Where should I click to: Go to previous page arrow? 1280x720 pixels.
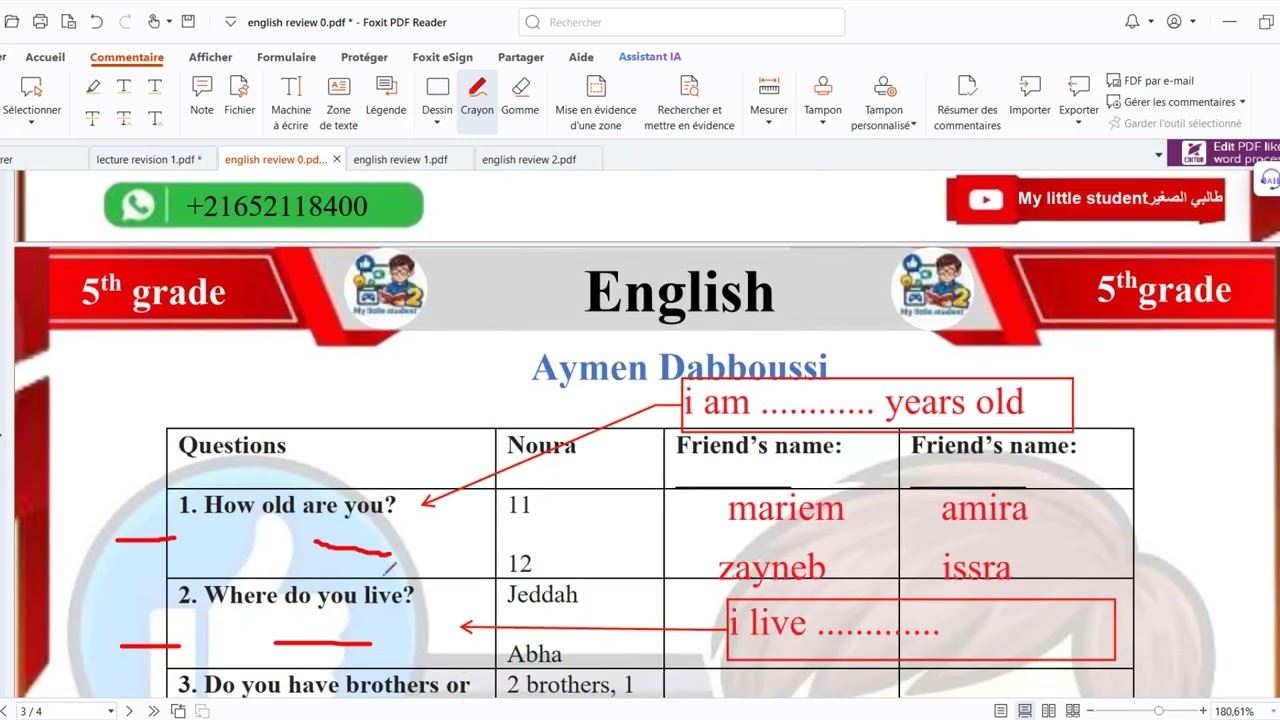(6, 711)
